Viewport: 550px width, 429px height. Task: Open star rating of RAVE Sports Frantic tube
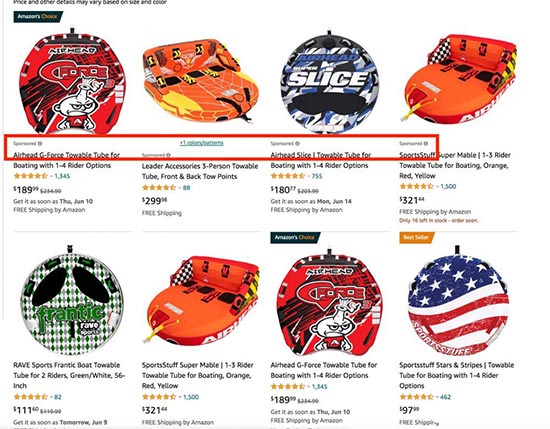30,397
